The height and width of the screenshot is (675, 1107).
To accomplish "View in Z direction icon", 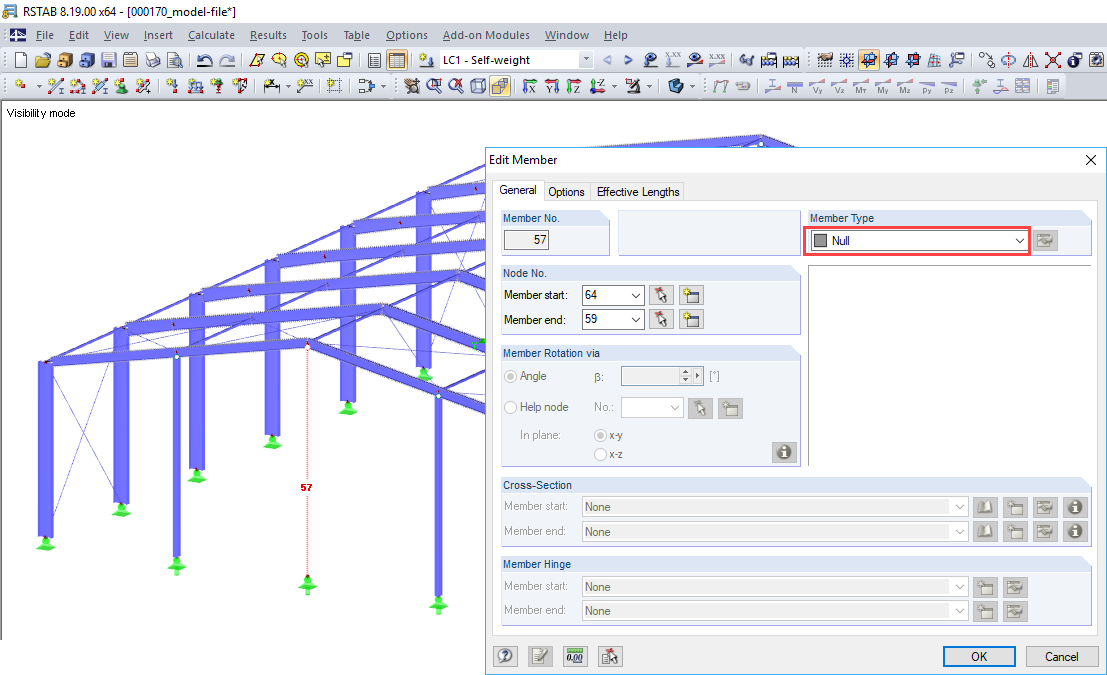I will [x=573, y=86].
